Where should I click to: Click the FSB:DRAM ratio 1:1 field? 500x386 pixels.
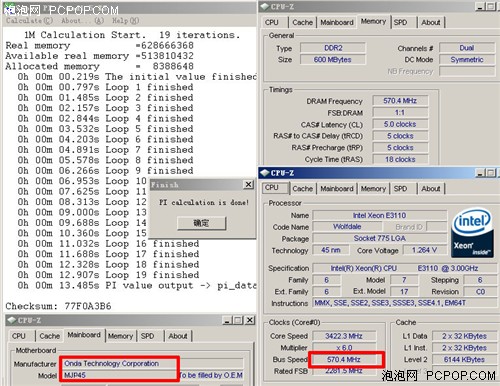[400, 113]
